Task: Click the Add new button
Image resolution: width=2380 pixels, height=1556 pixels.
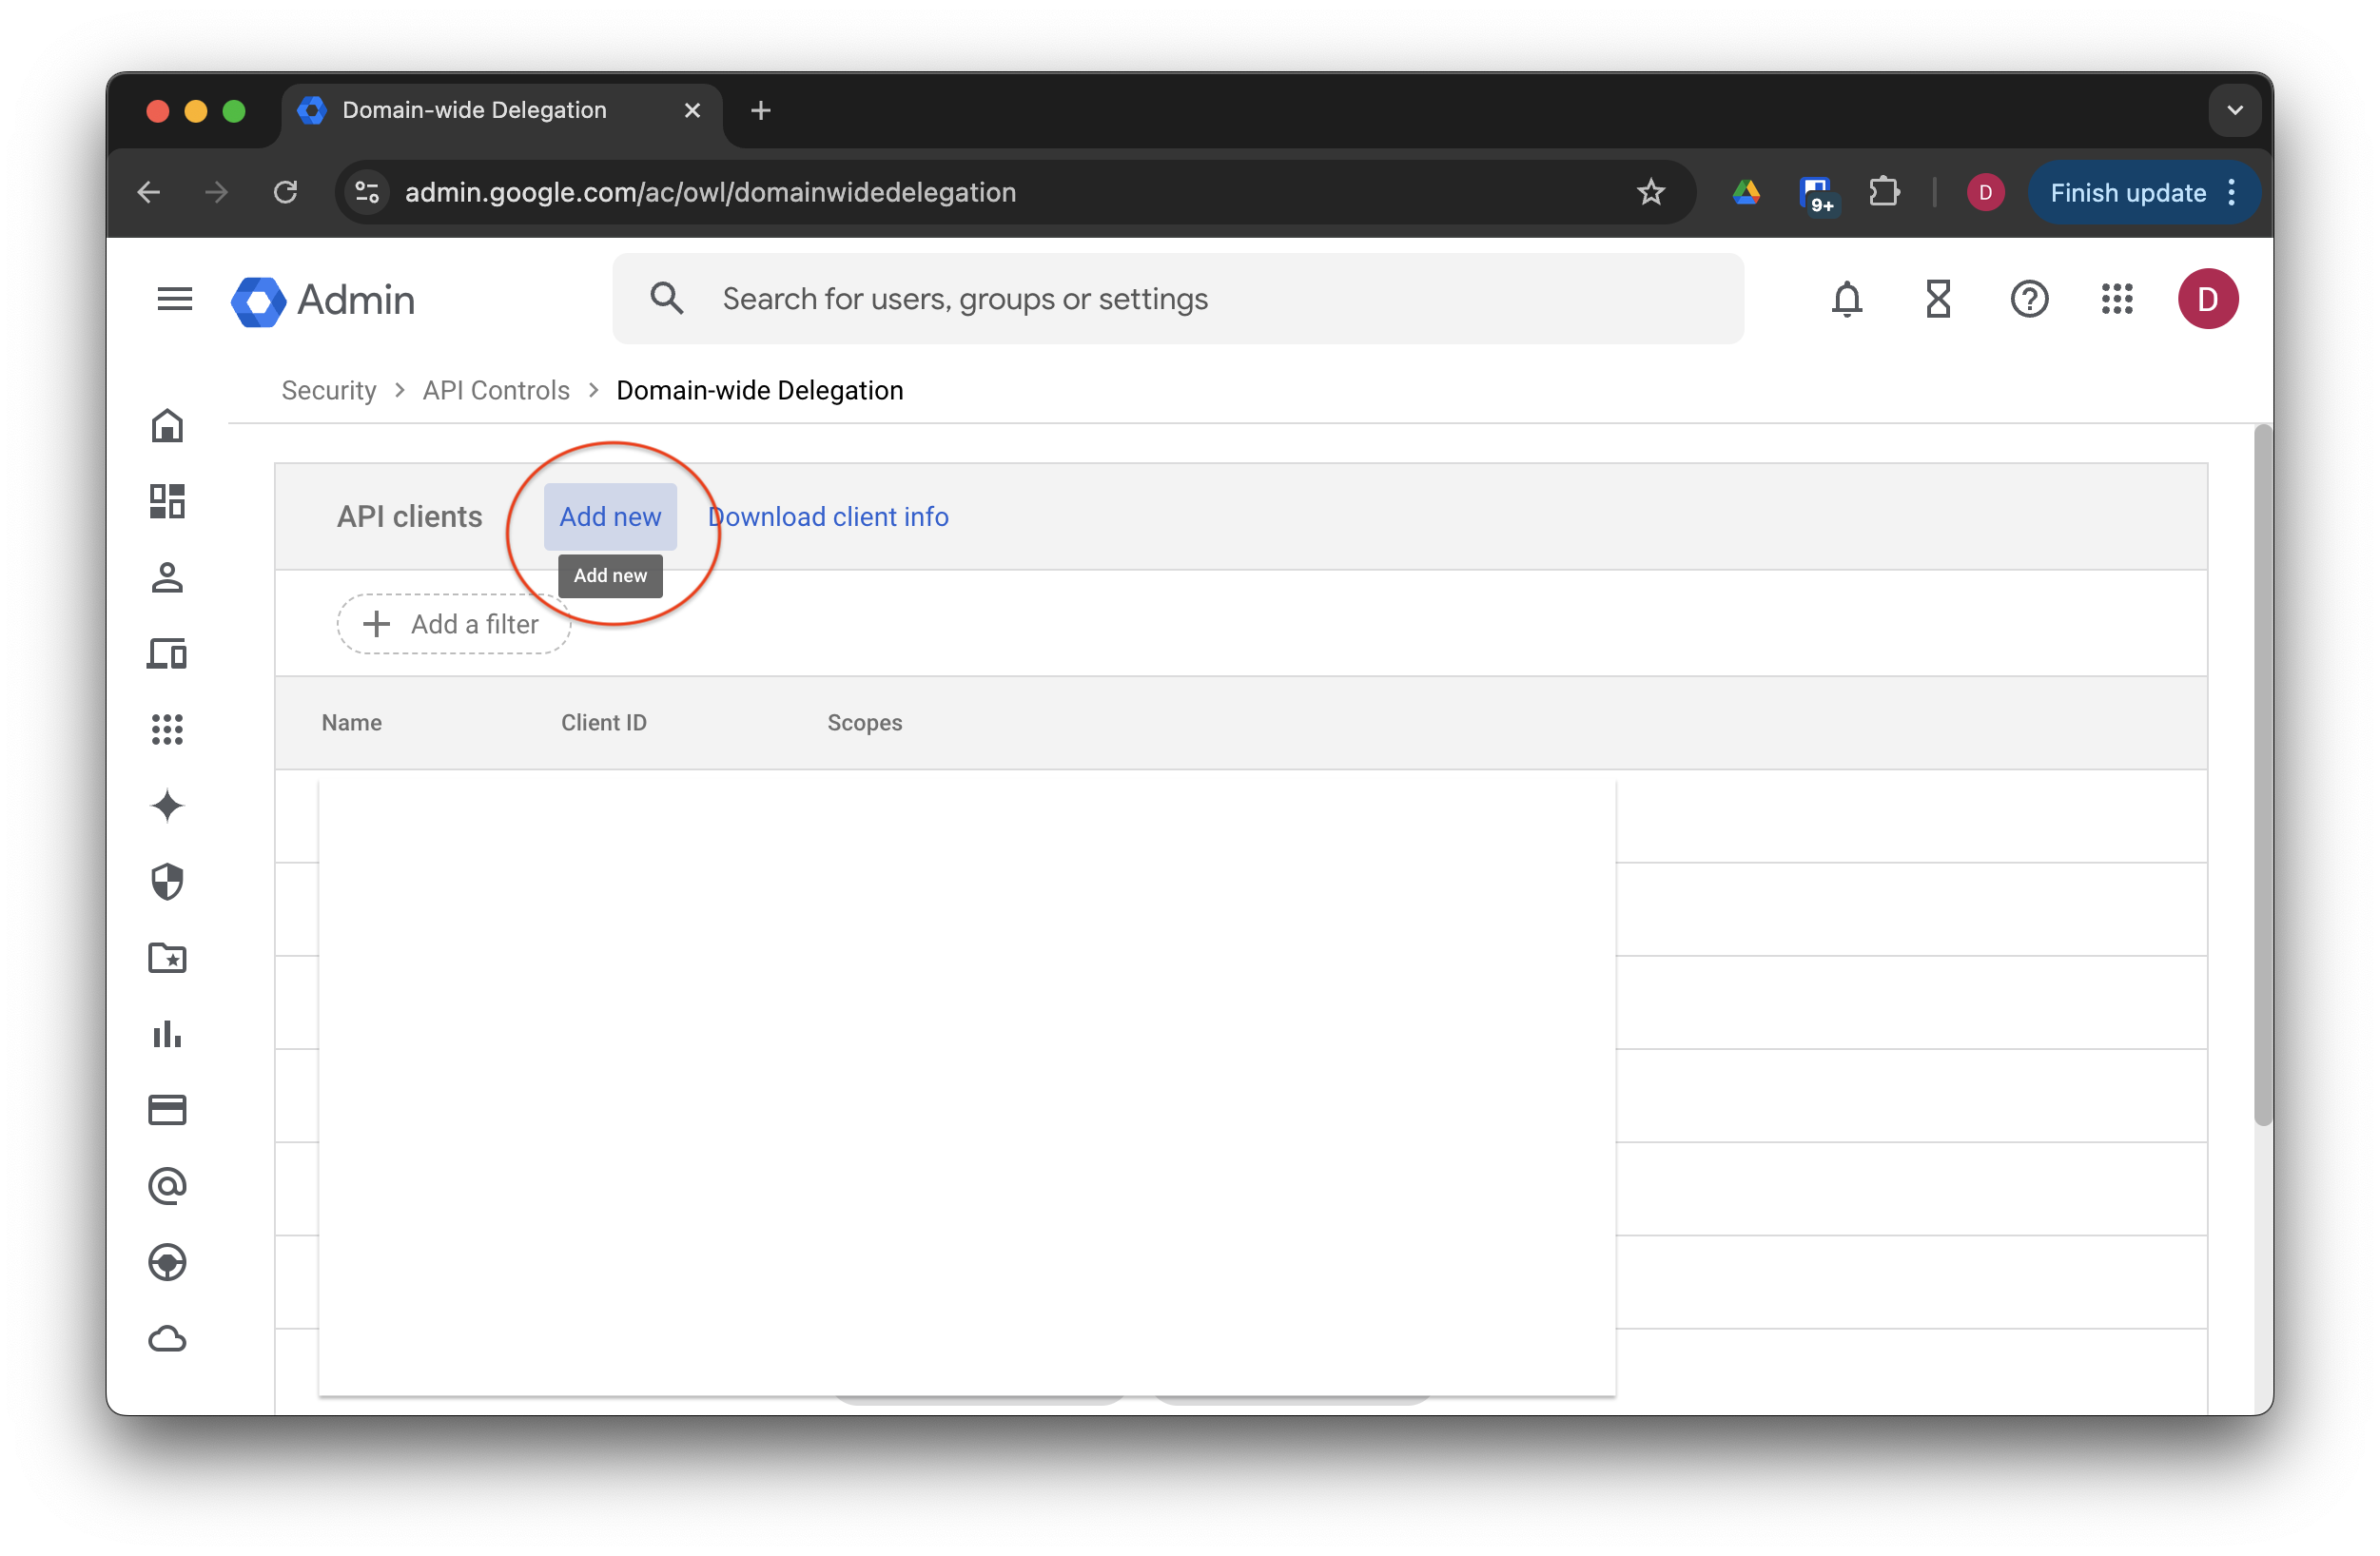Action: (610, 517)
